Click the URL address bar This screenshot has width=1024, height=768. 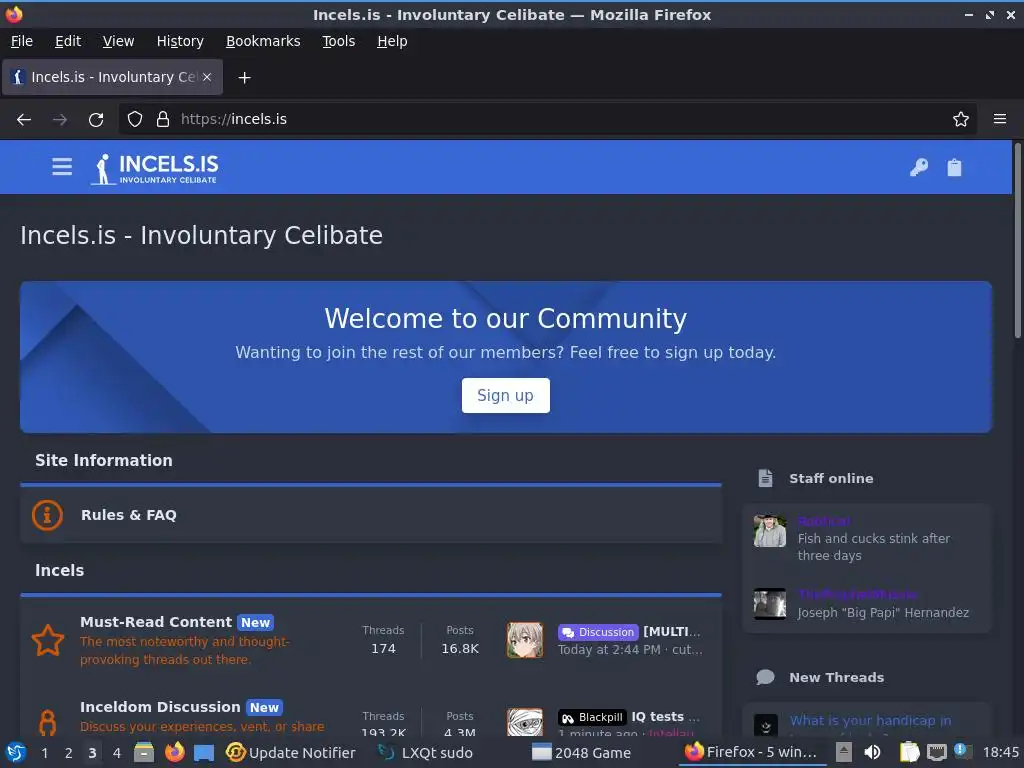click(x=547, y=120)
